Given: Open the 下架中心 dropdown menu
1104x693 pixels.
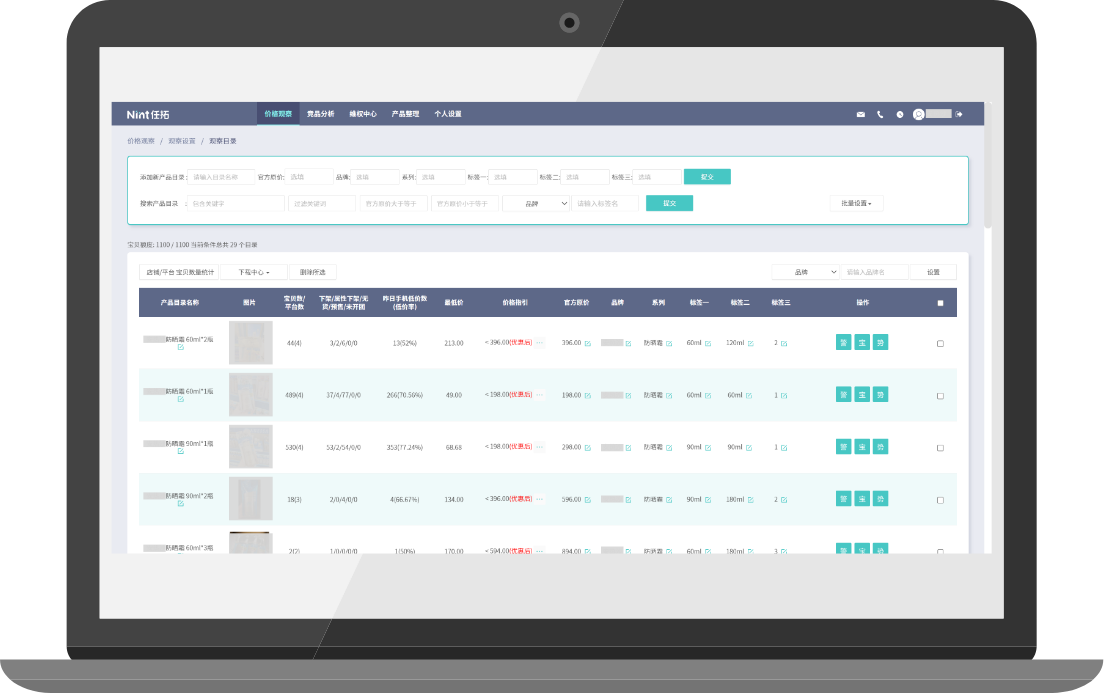Looking at the screenshot, I should (x=253, y=272).
